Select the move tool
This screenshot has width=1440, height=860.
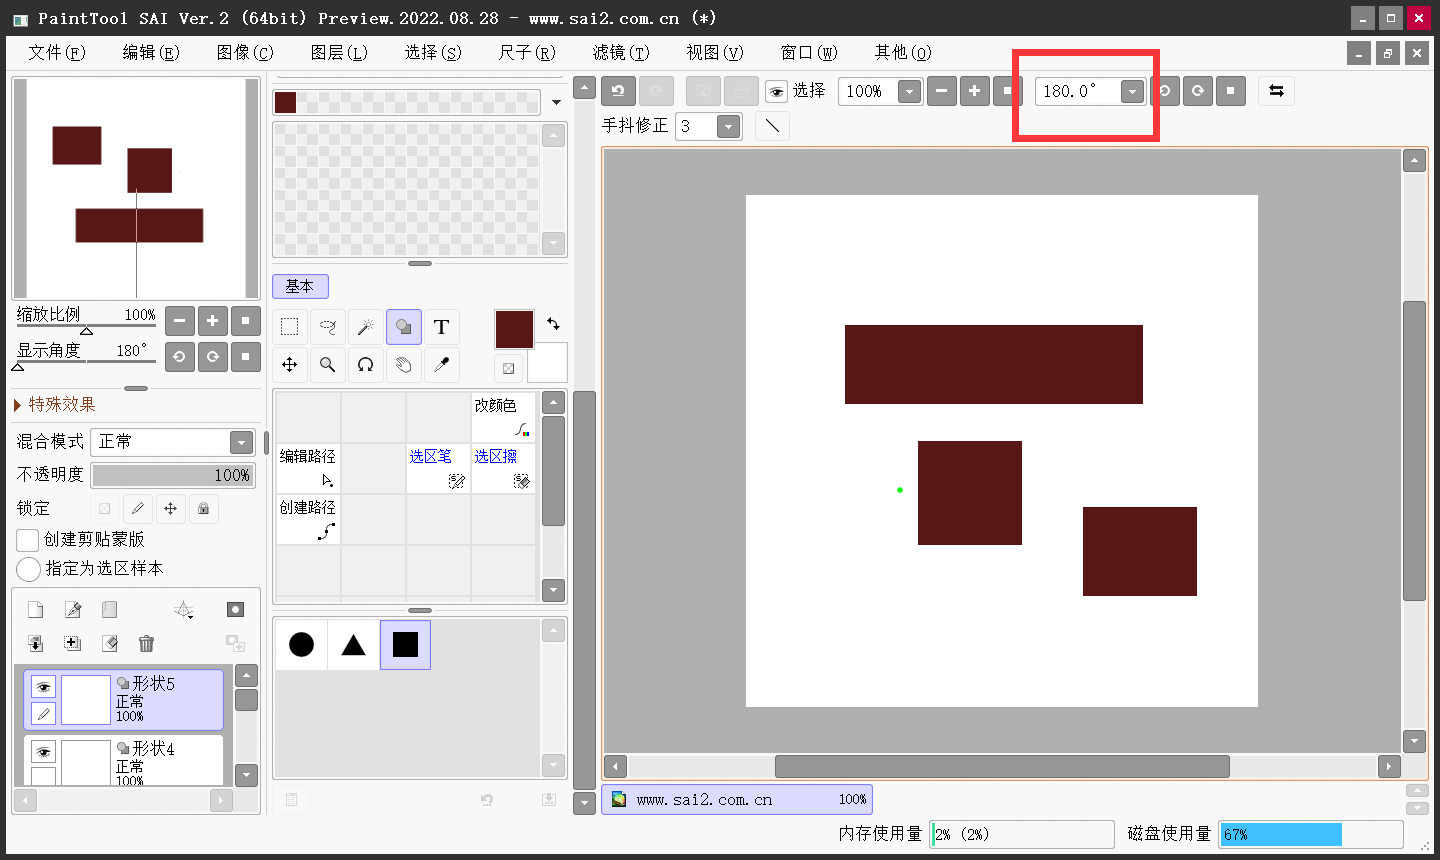[290, 365]
